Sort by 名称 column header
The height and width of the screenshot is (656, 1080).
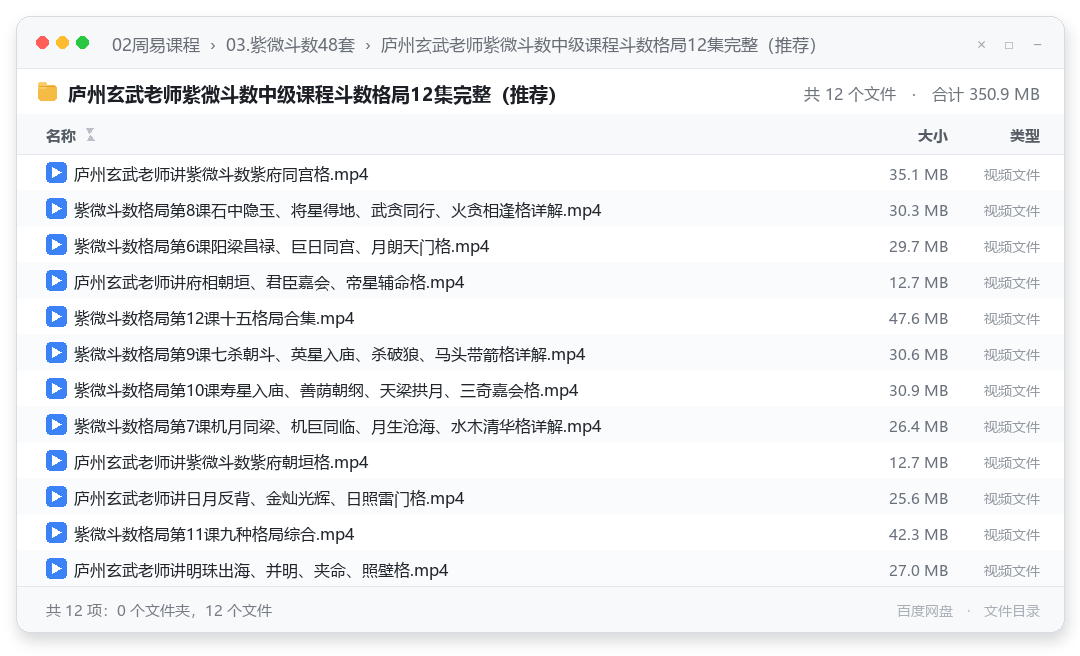pyautogui.click(x=61, y=136)
